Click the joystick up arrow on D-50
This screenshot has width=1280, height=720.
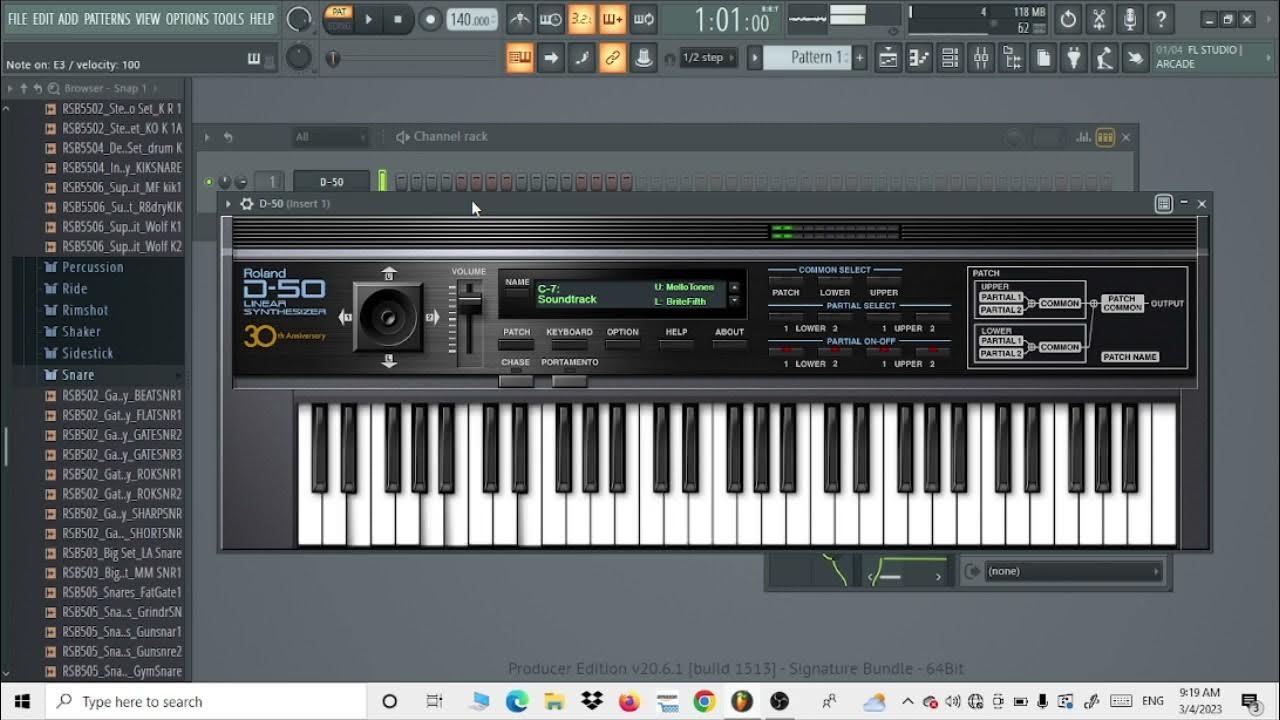pos(389,273)
